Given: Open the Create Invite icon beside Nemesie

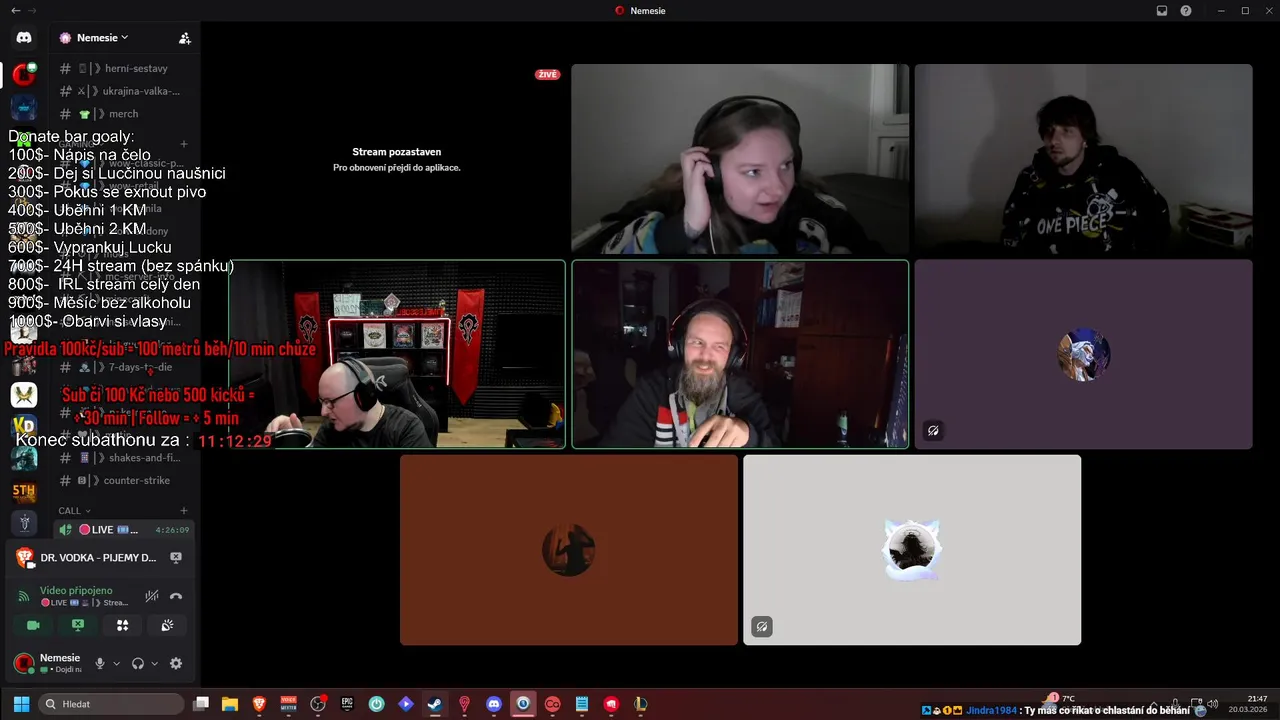Looking at the screenshot, I should [x=184, y=38].
